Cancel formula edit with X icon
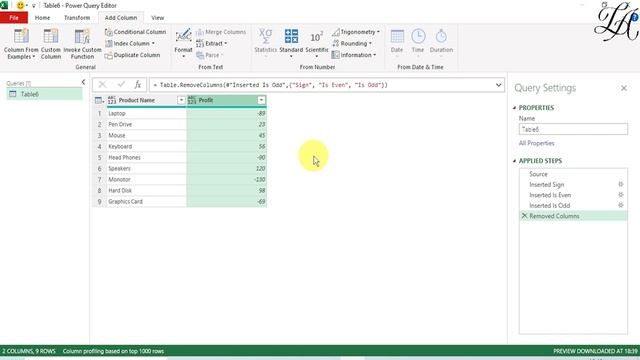Image resolution: width=640 pixels, height=360 pixels. pyautogui.click(x=102, y=85)
